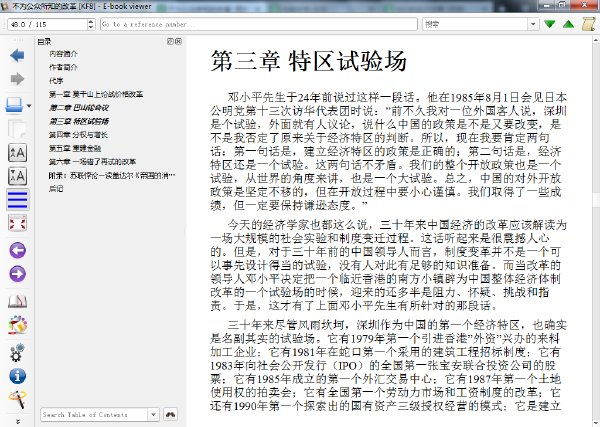600x427 pixels.
Task: Open Search Table of Contents dropdown arrow
Action: coord(153,414)
